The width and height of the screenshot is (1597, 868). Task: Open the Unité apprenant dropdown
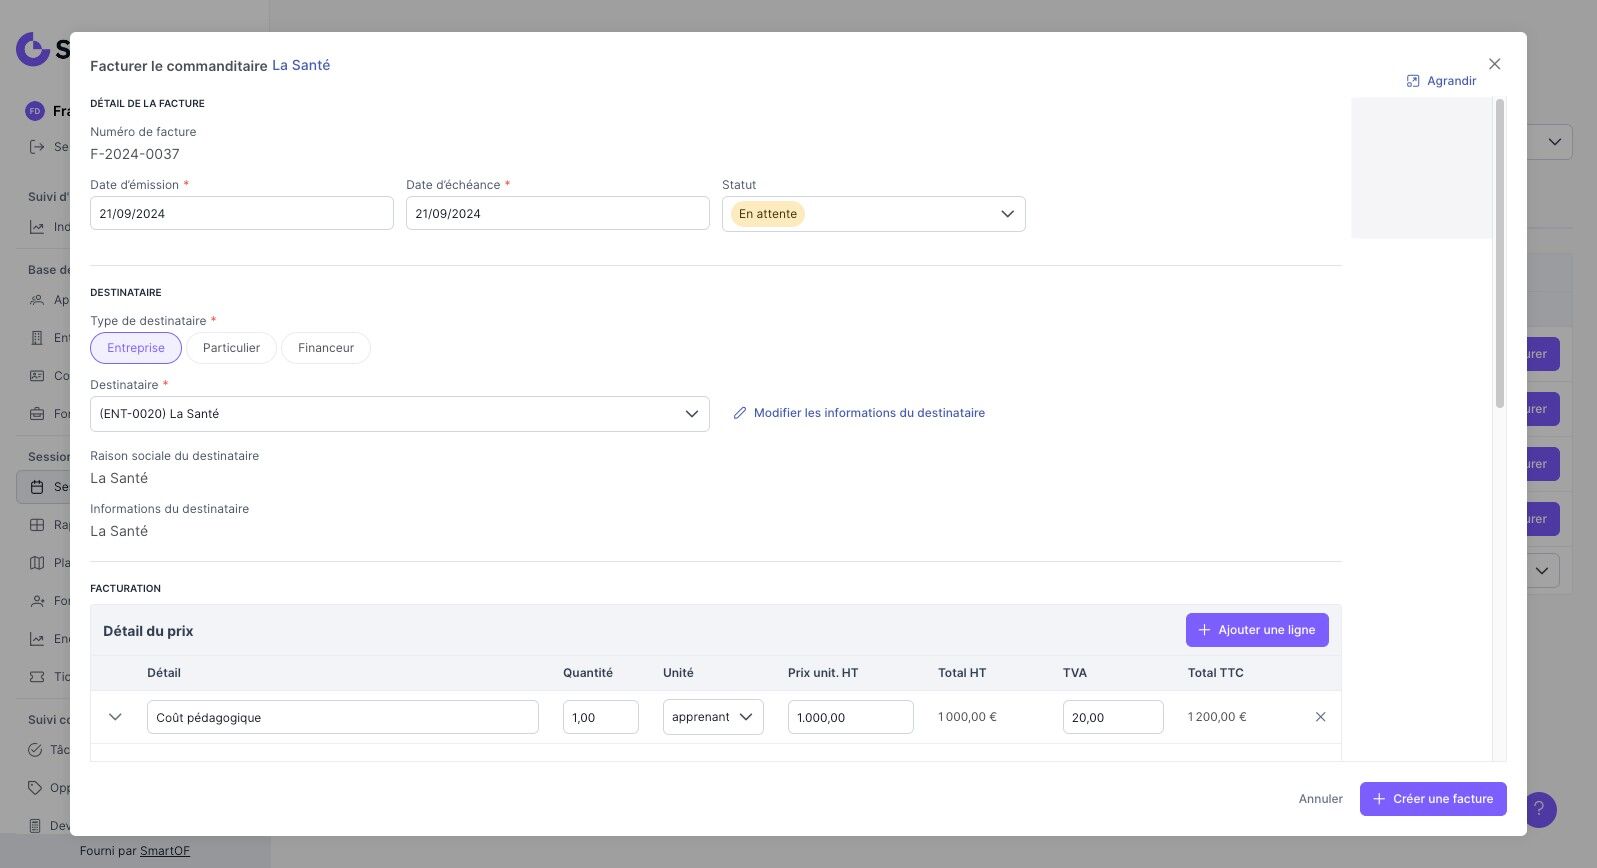[x=713, y=717]
